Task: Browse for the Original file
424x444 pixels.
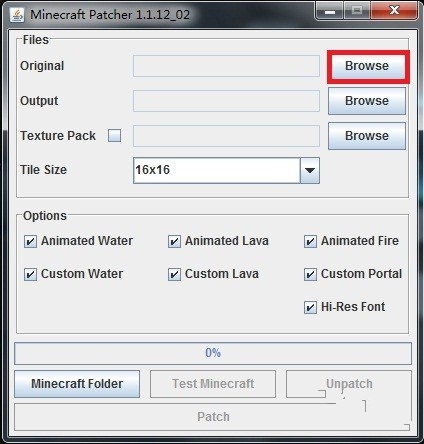Action: [x=367, y=66]
